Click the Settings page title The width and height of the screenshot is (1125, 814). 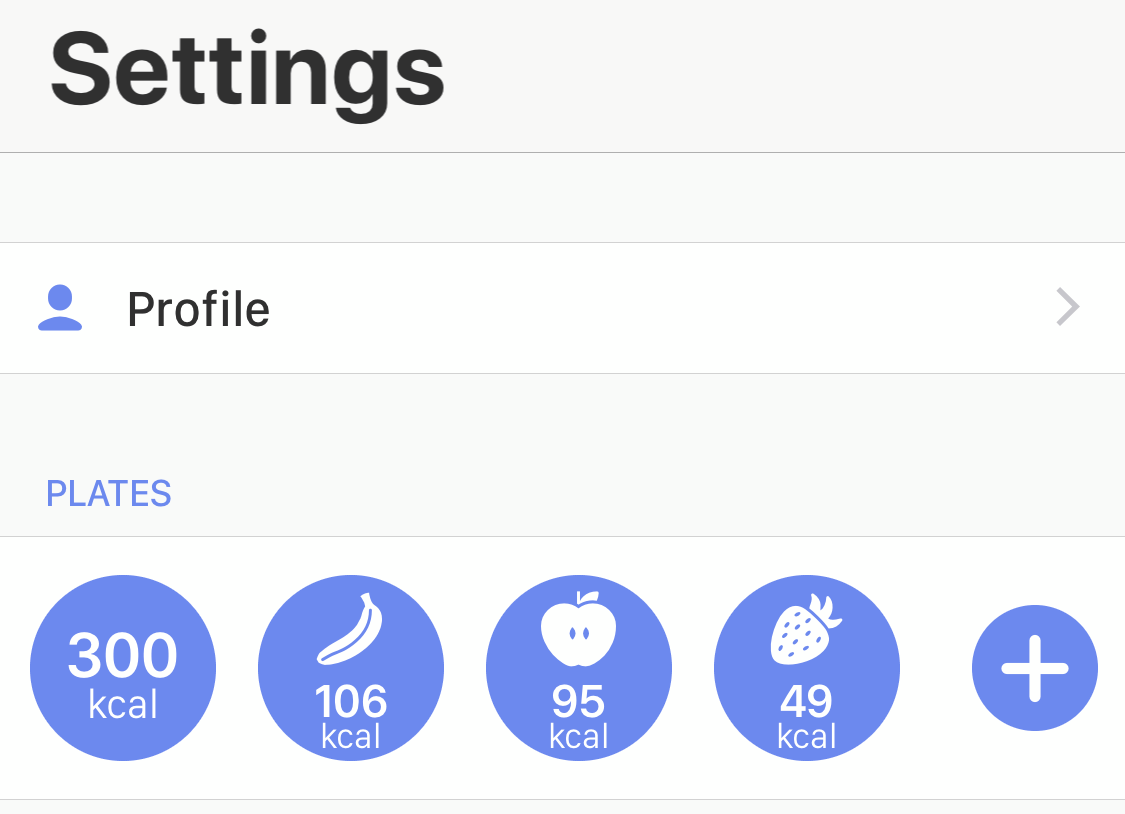pos(247,73)
